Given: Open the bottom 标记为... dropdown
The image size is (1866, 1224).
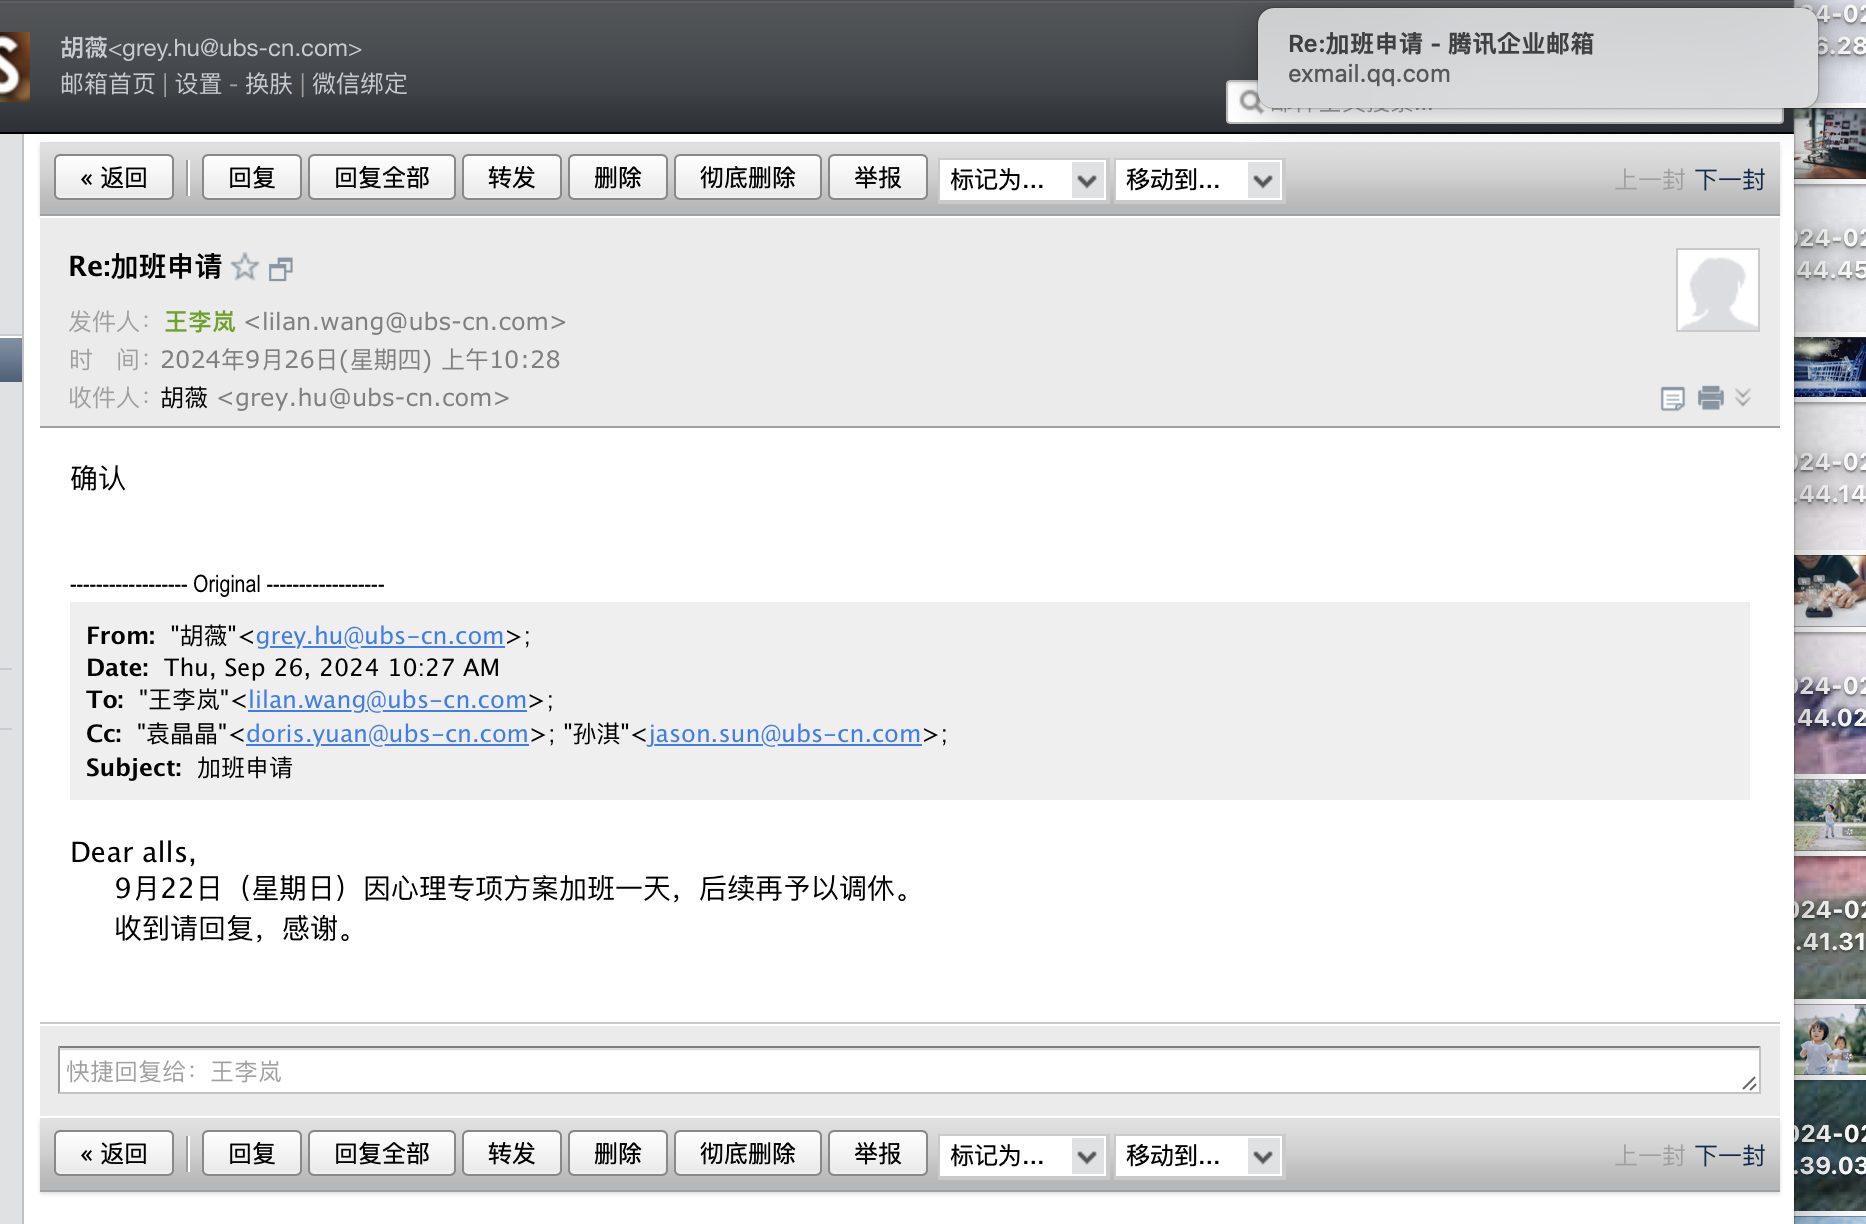Looking at the screenshot, I should pyautogui.click(x=1021, y=1156).
